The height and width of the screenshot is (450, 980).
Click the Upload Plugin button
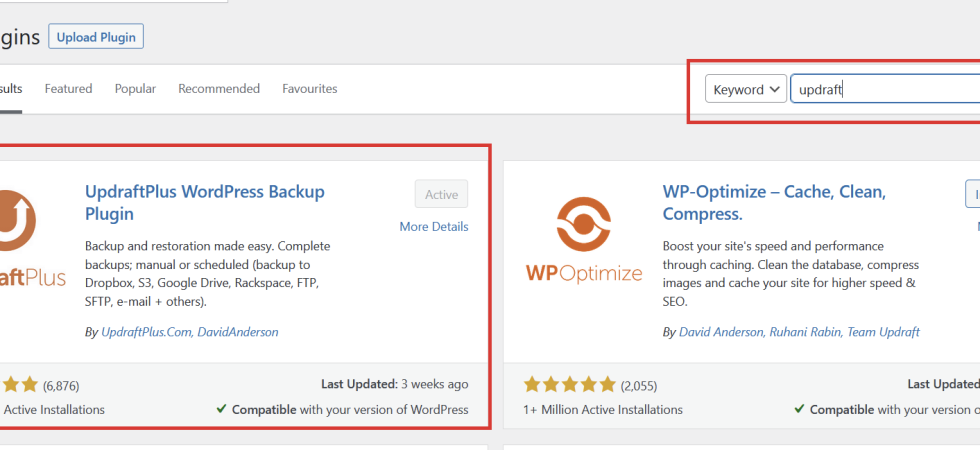[96, 37]
